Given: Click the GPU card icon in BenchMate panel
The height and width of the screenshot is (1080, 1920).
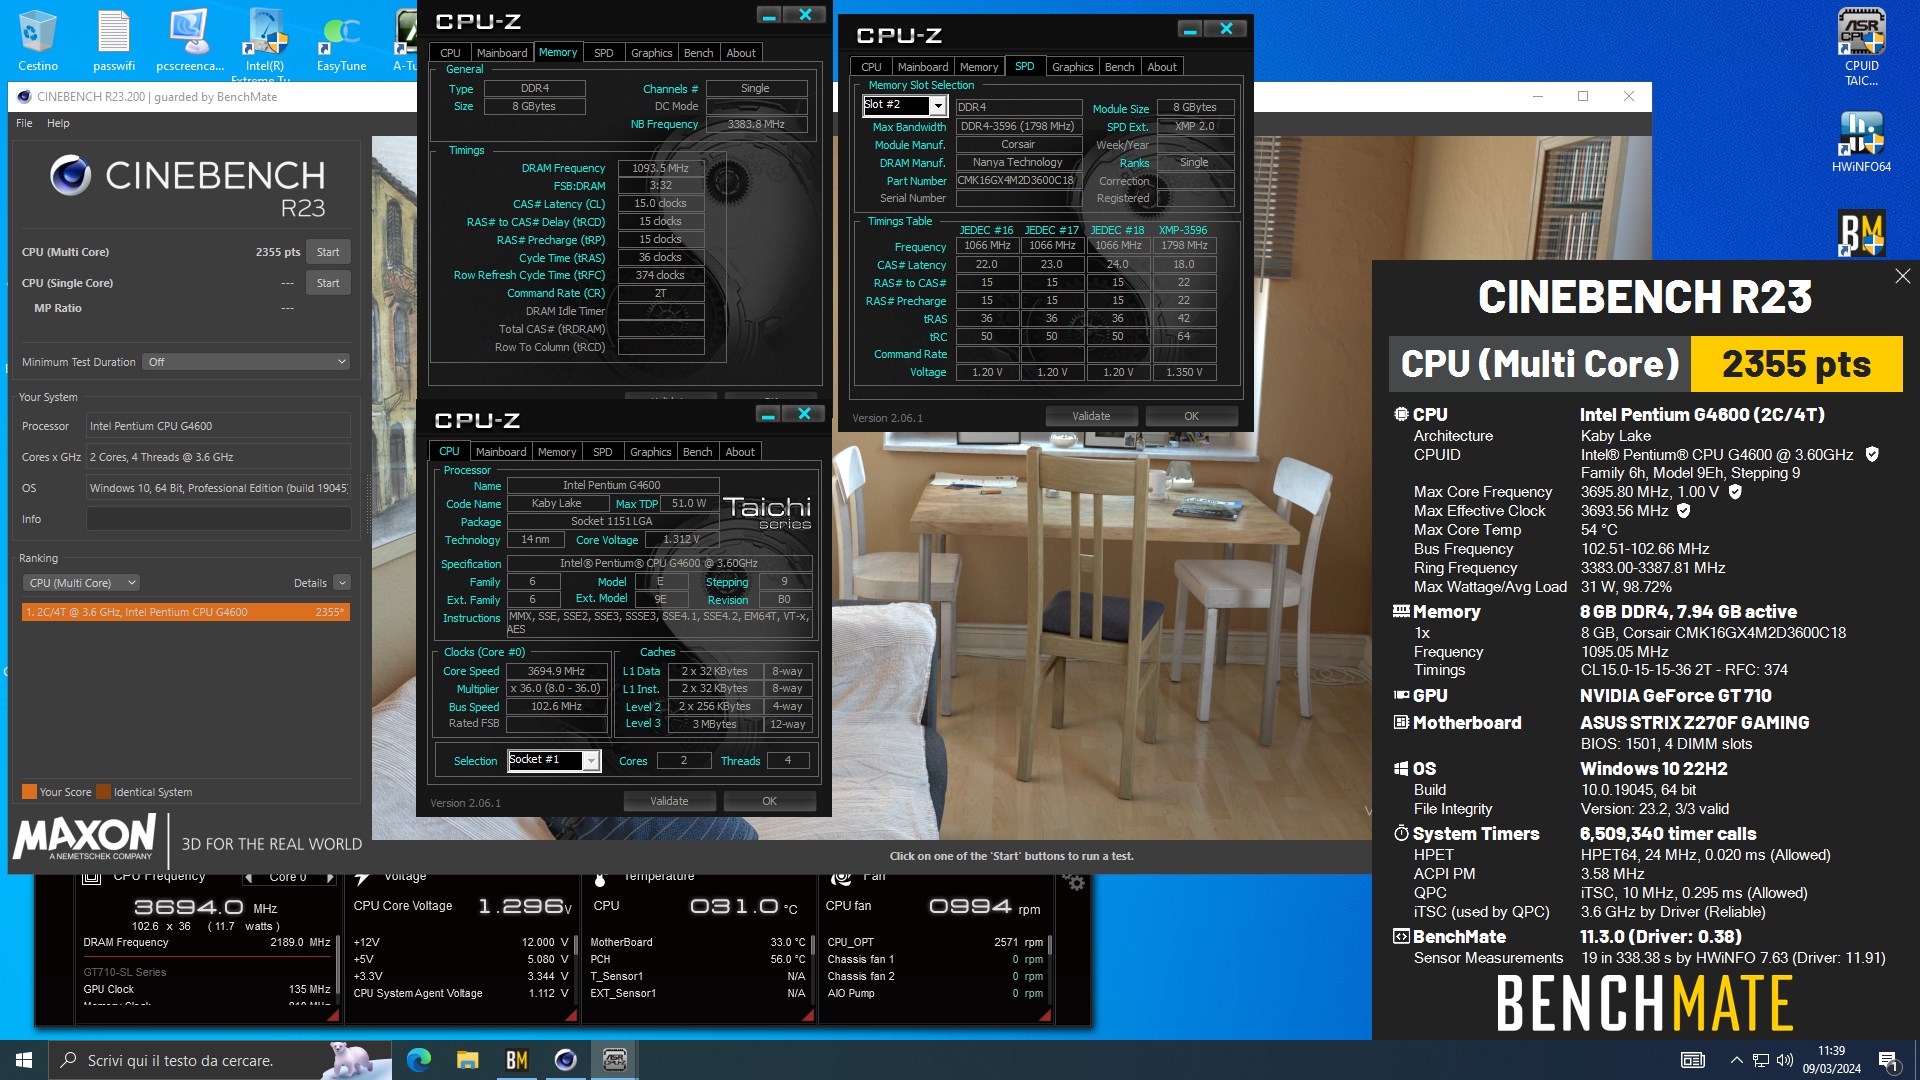Looking at the screenshot, I should pyautogui.click(x=1401, y=695).
